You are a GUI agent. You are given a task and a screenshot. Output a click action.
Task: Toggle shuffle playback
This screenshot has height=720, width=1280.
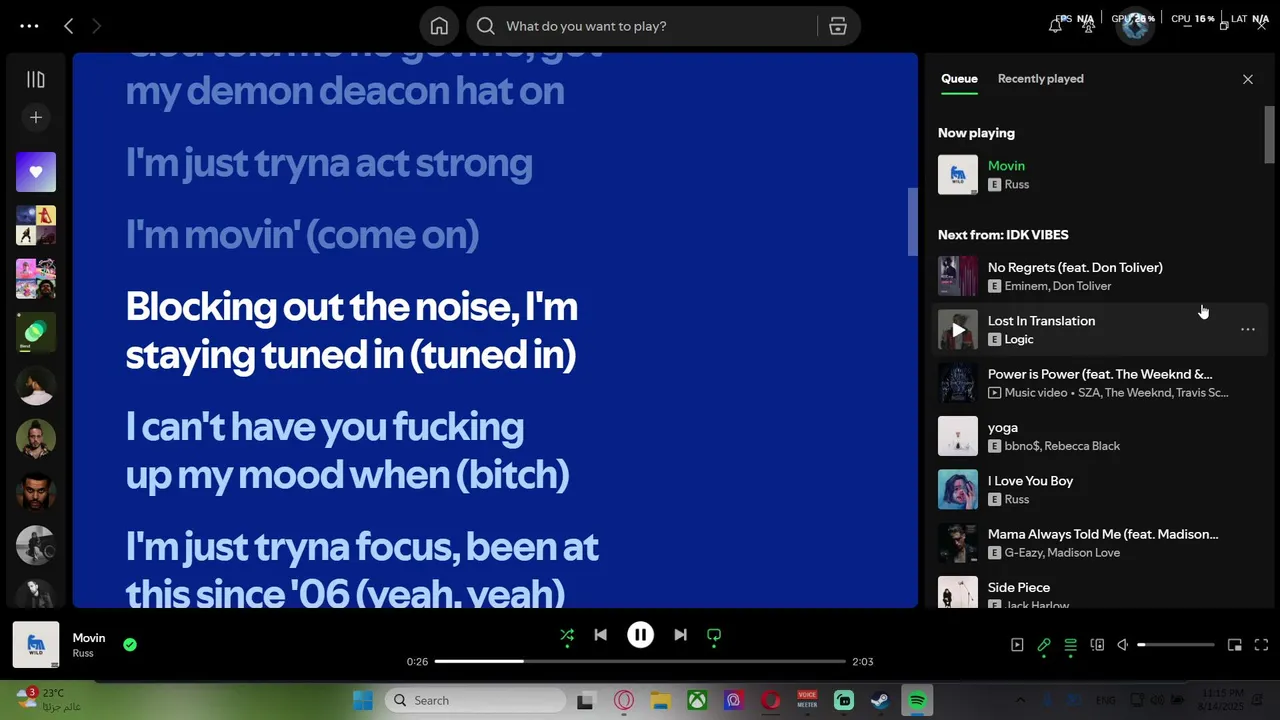[567, 635]
